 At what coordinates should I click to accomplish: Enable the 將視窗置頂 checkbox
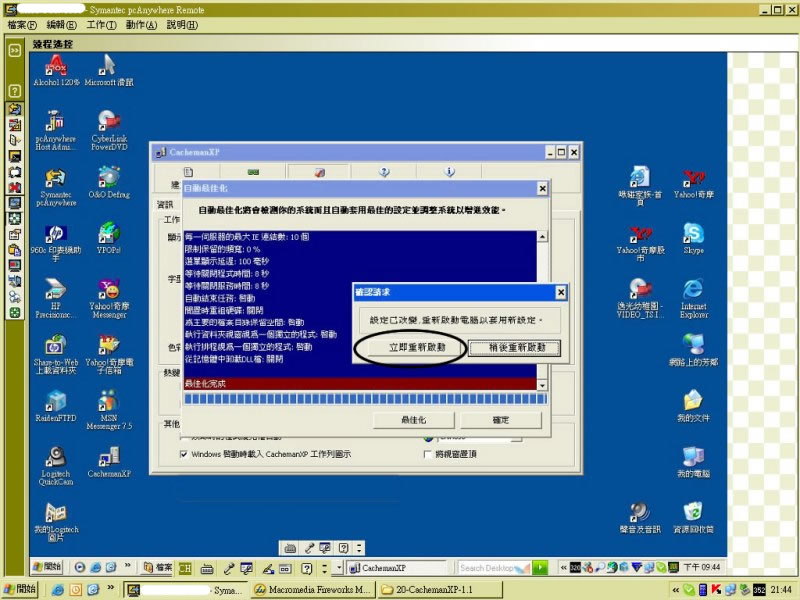(x=428, y=454)
